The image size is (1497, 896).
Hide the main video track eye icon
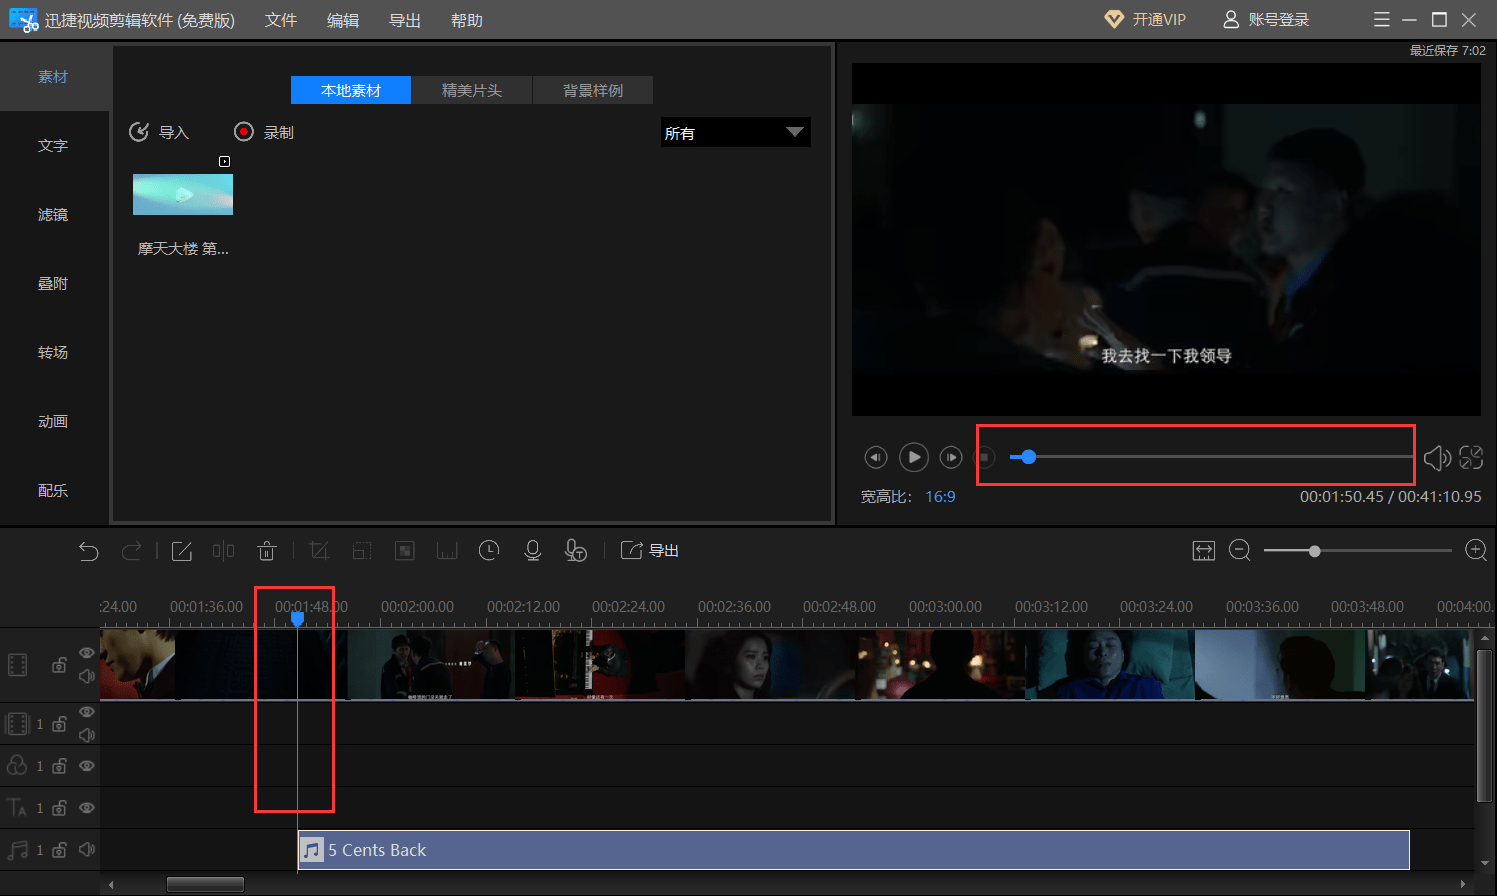87,653
